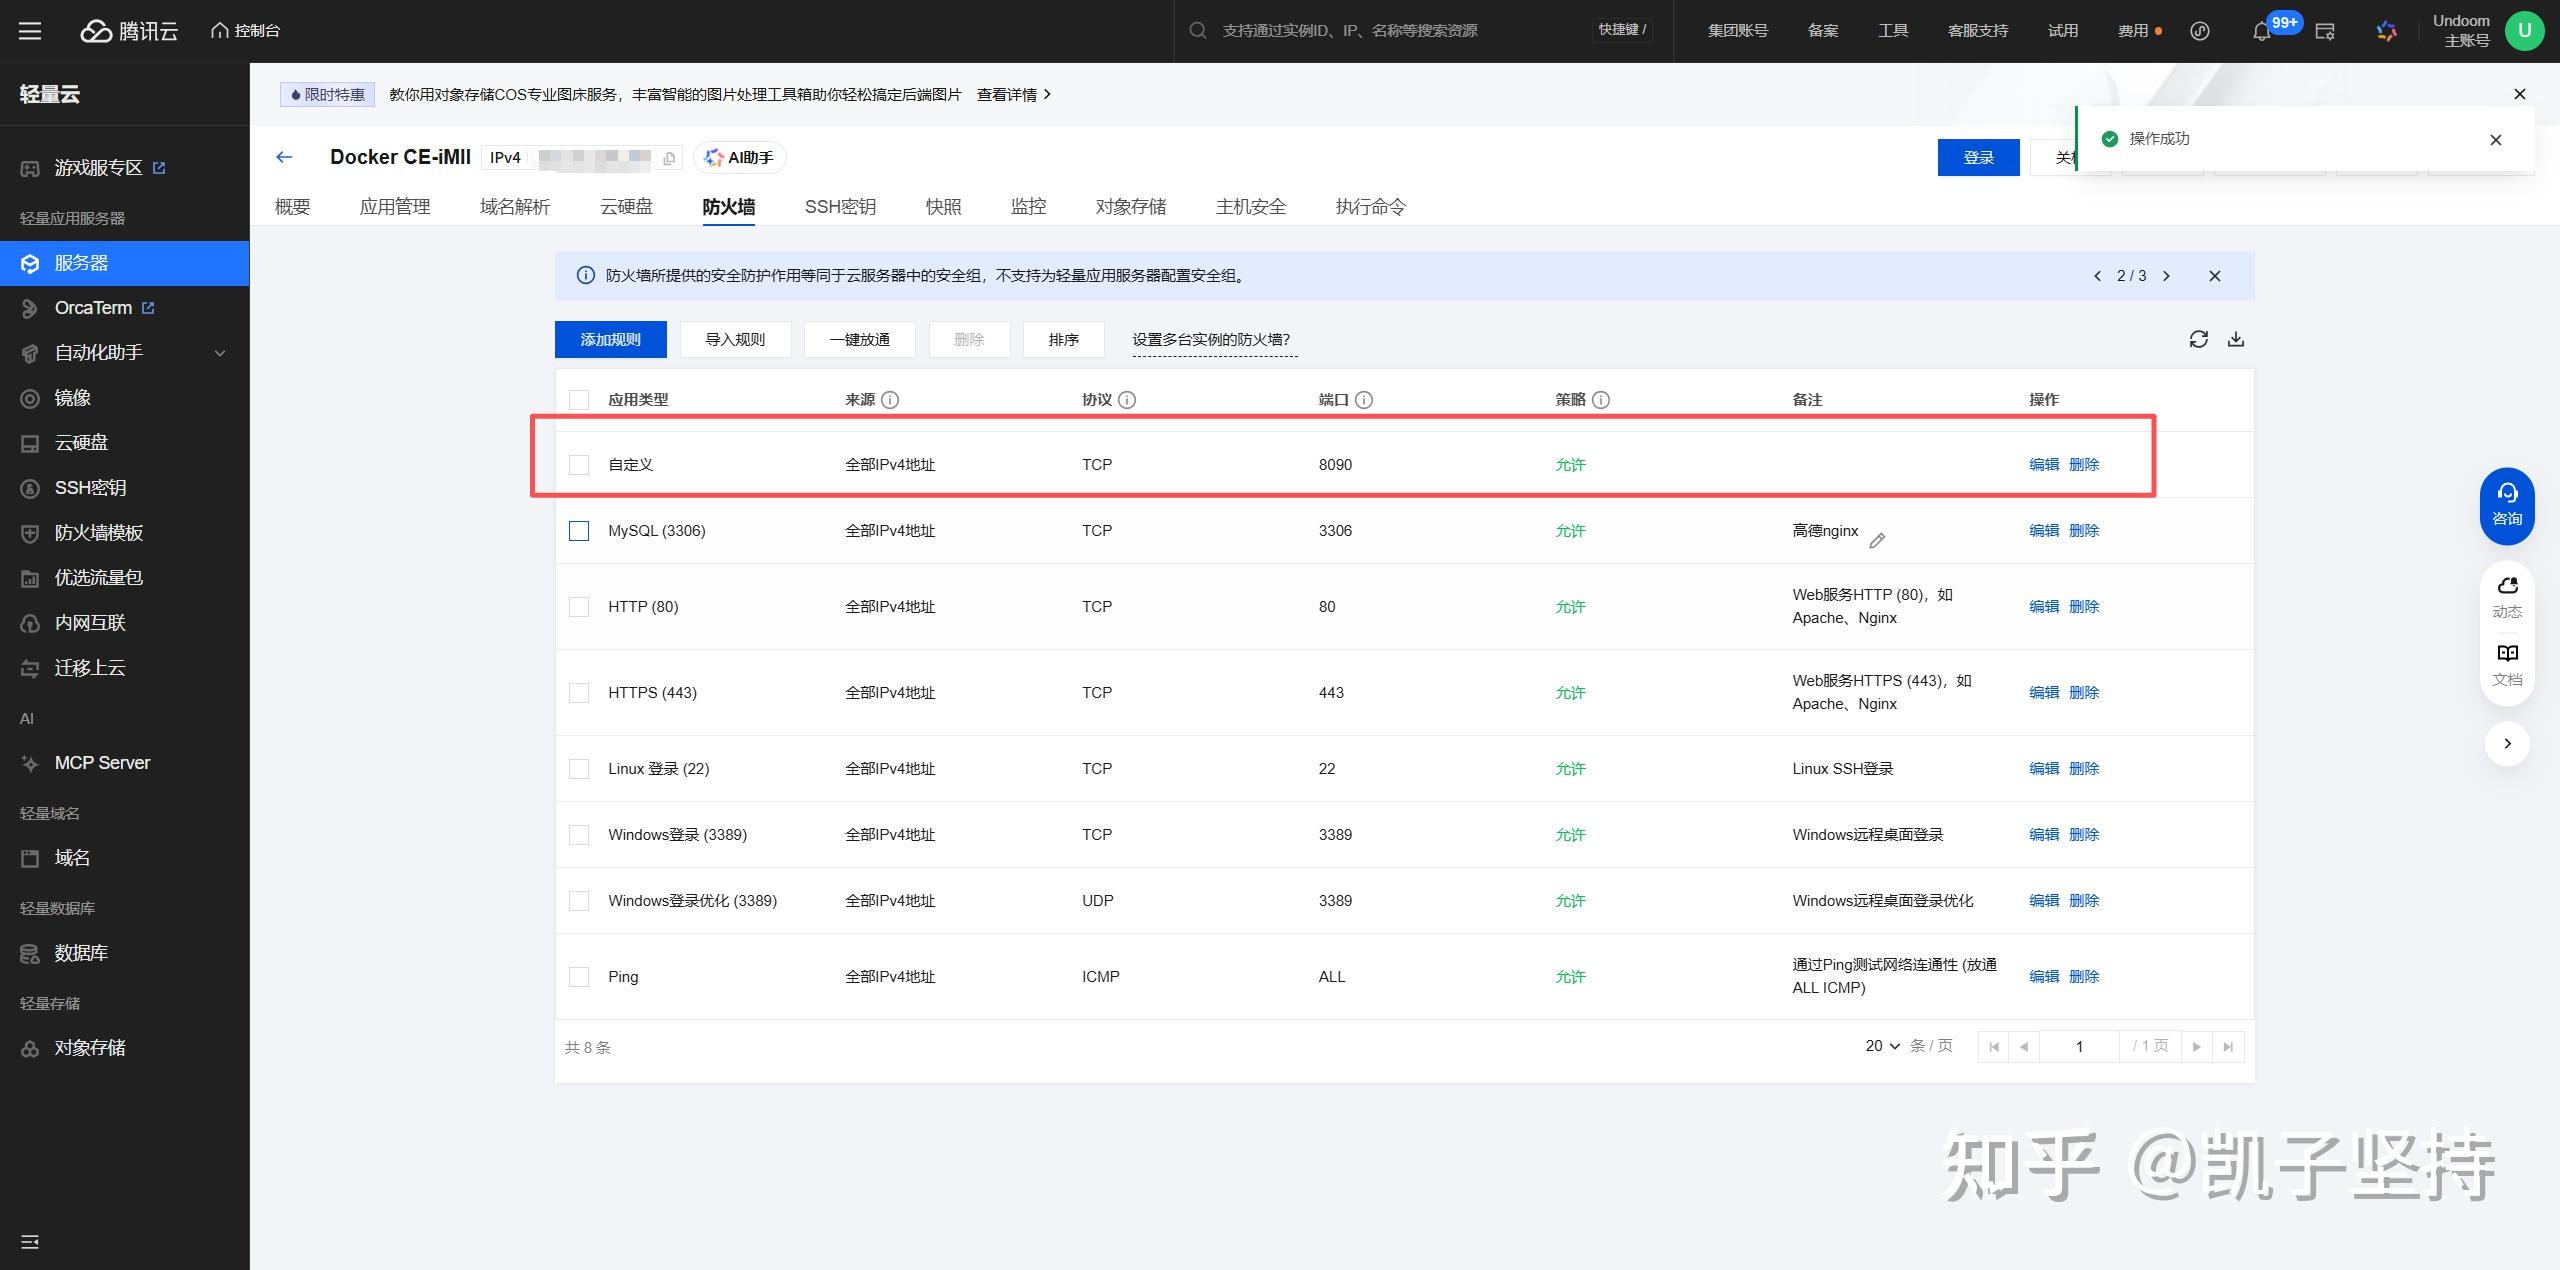This screenshot has width=2560, height=1270.
Task: Click the pencil icon next to 高德nginx note
Action: pyautogui.click(x=1877, y=541)
